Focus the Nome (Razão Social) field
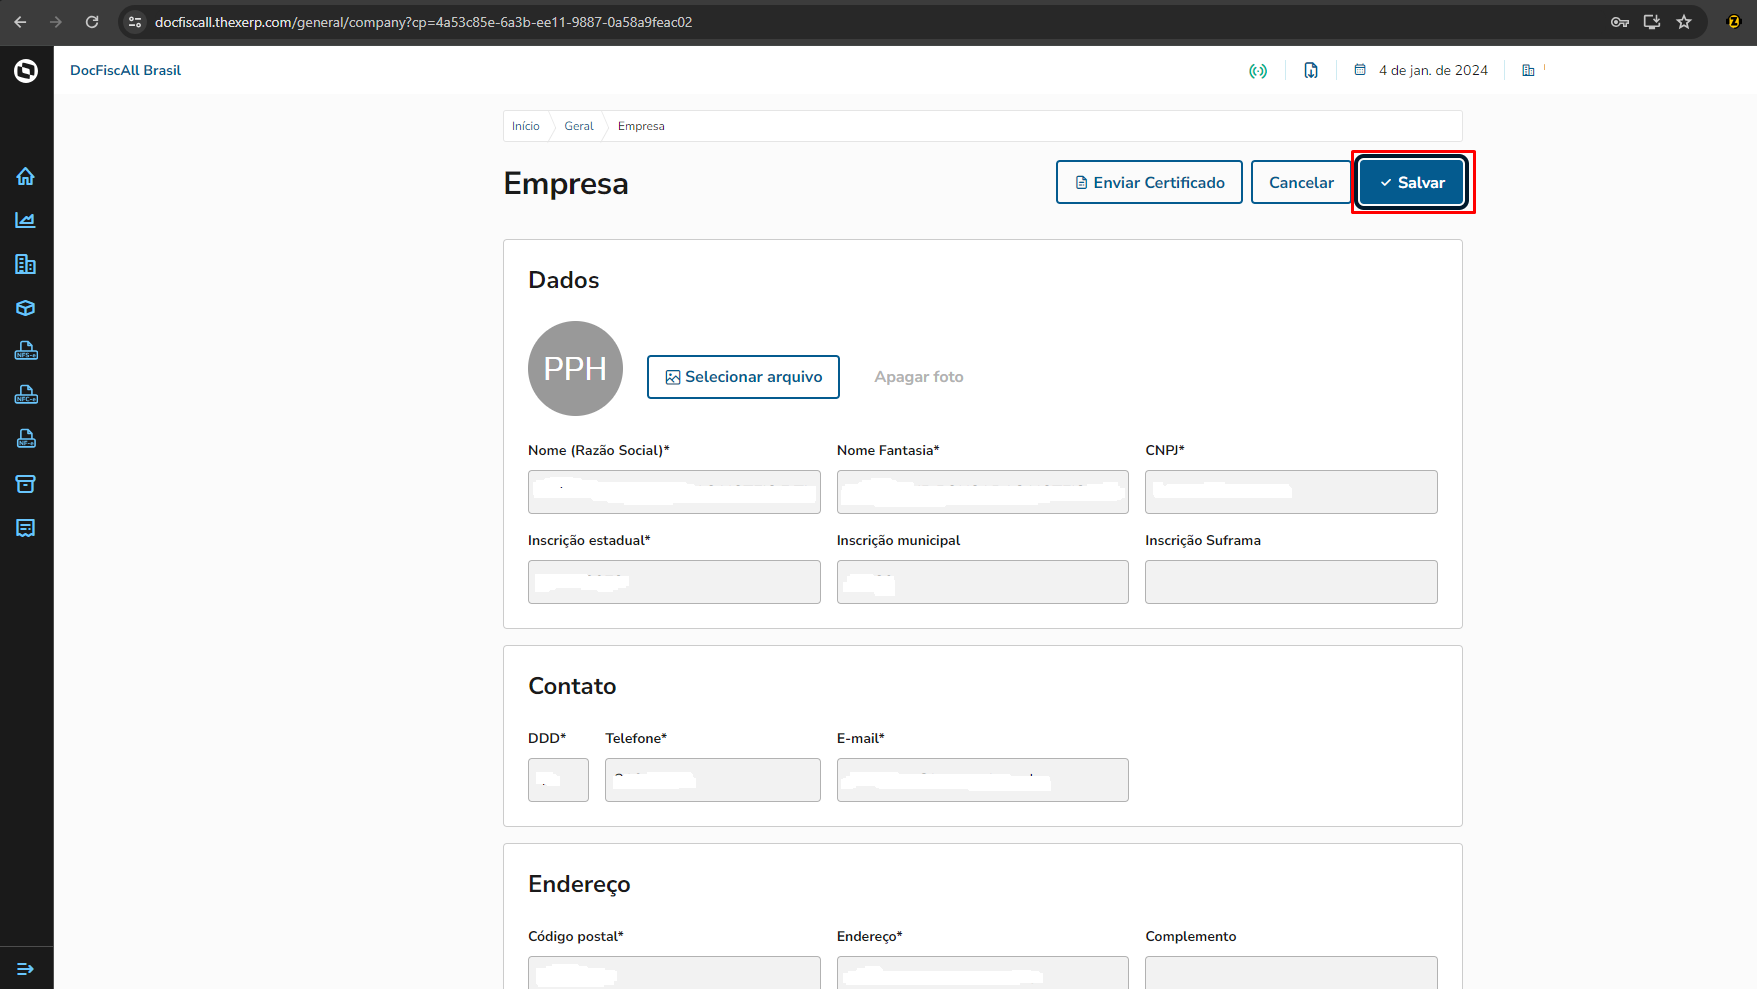1757x989 pixels. 674,492
